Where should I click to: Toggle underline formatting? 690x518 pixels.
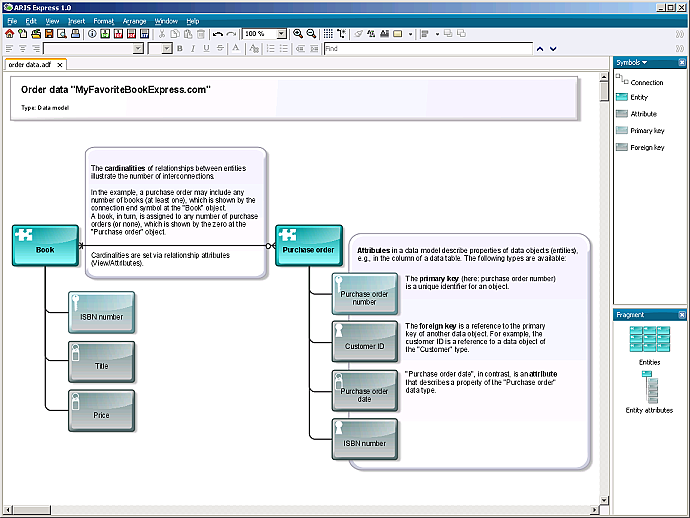pyautogui.click(x=206, y=49)
